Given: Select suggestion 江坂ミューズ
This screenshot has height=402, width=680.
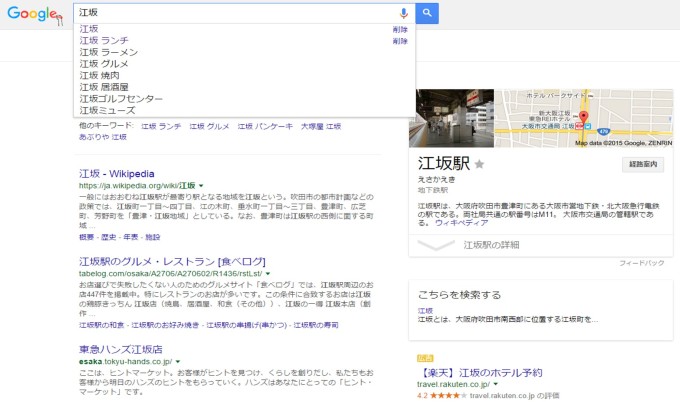Looking at the screenshot, I should point(107,111).
